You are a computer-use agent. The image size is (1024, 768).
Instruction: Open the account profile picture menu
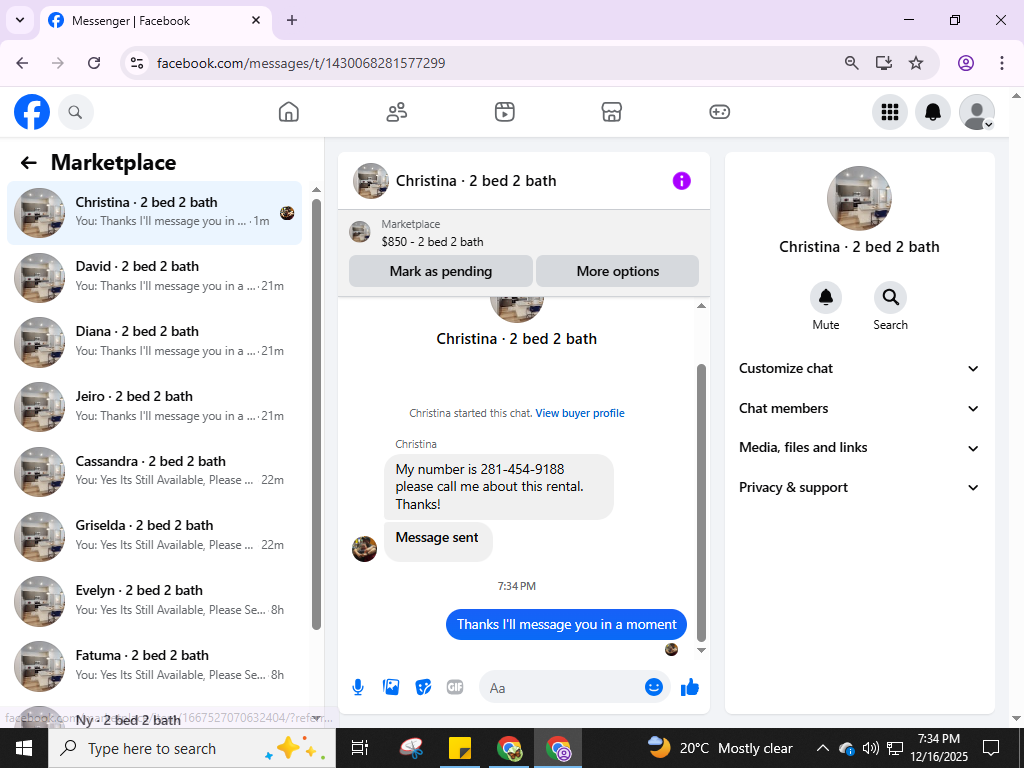pos(976,112)
